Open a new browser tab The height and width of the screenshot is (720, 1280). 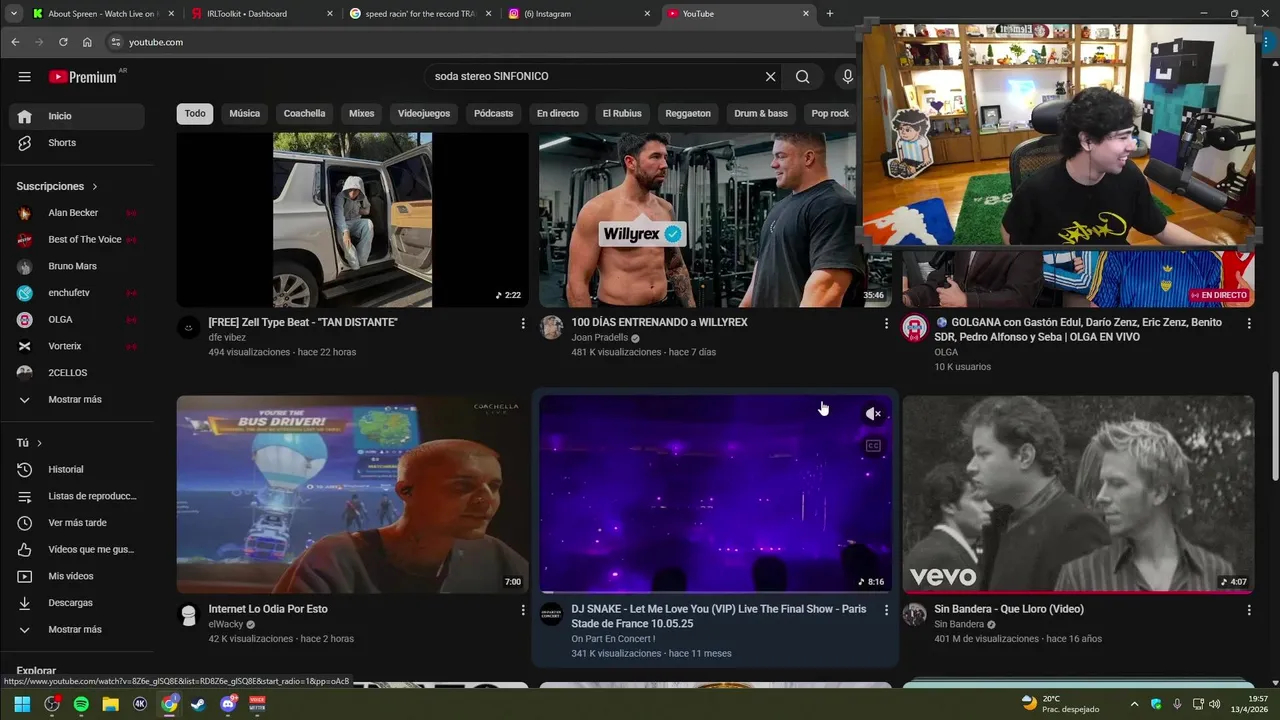[x=829, y=14]
